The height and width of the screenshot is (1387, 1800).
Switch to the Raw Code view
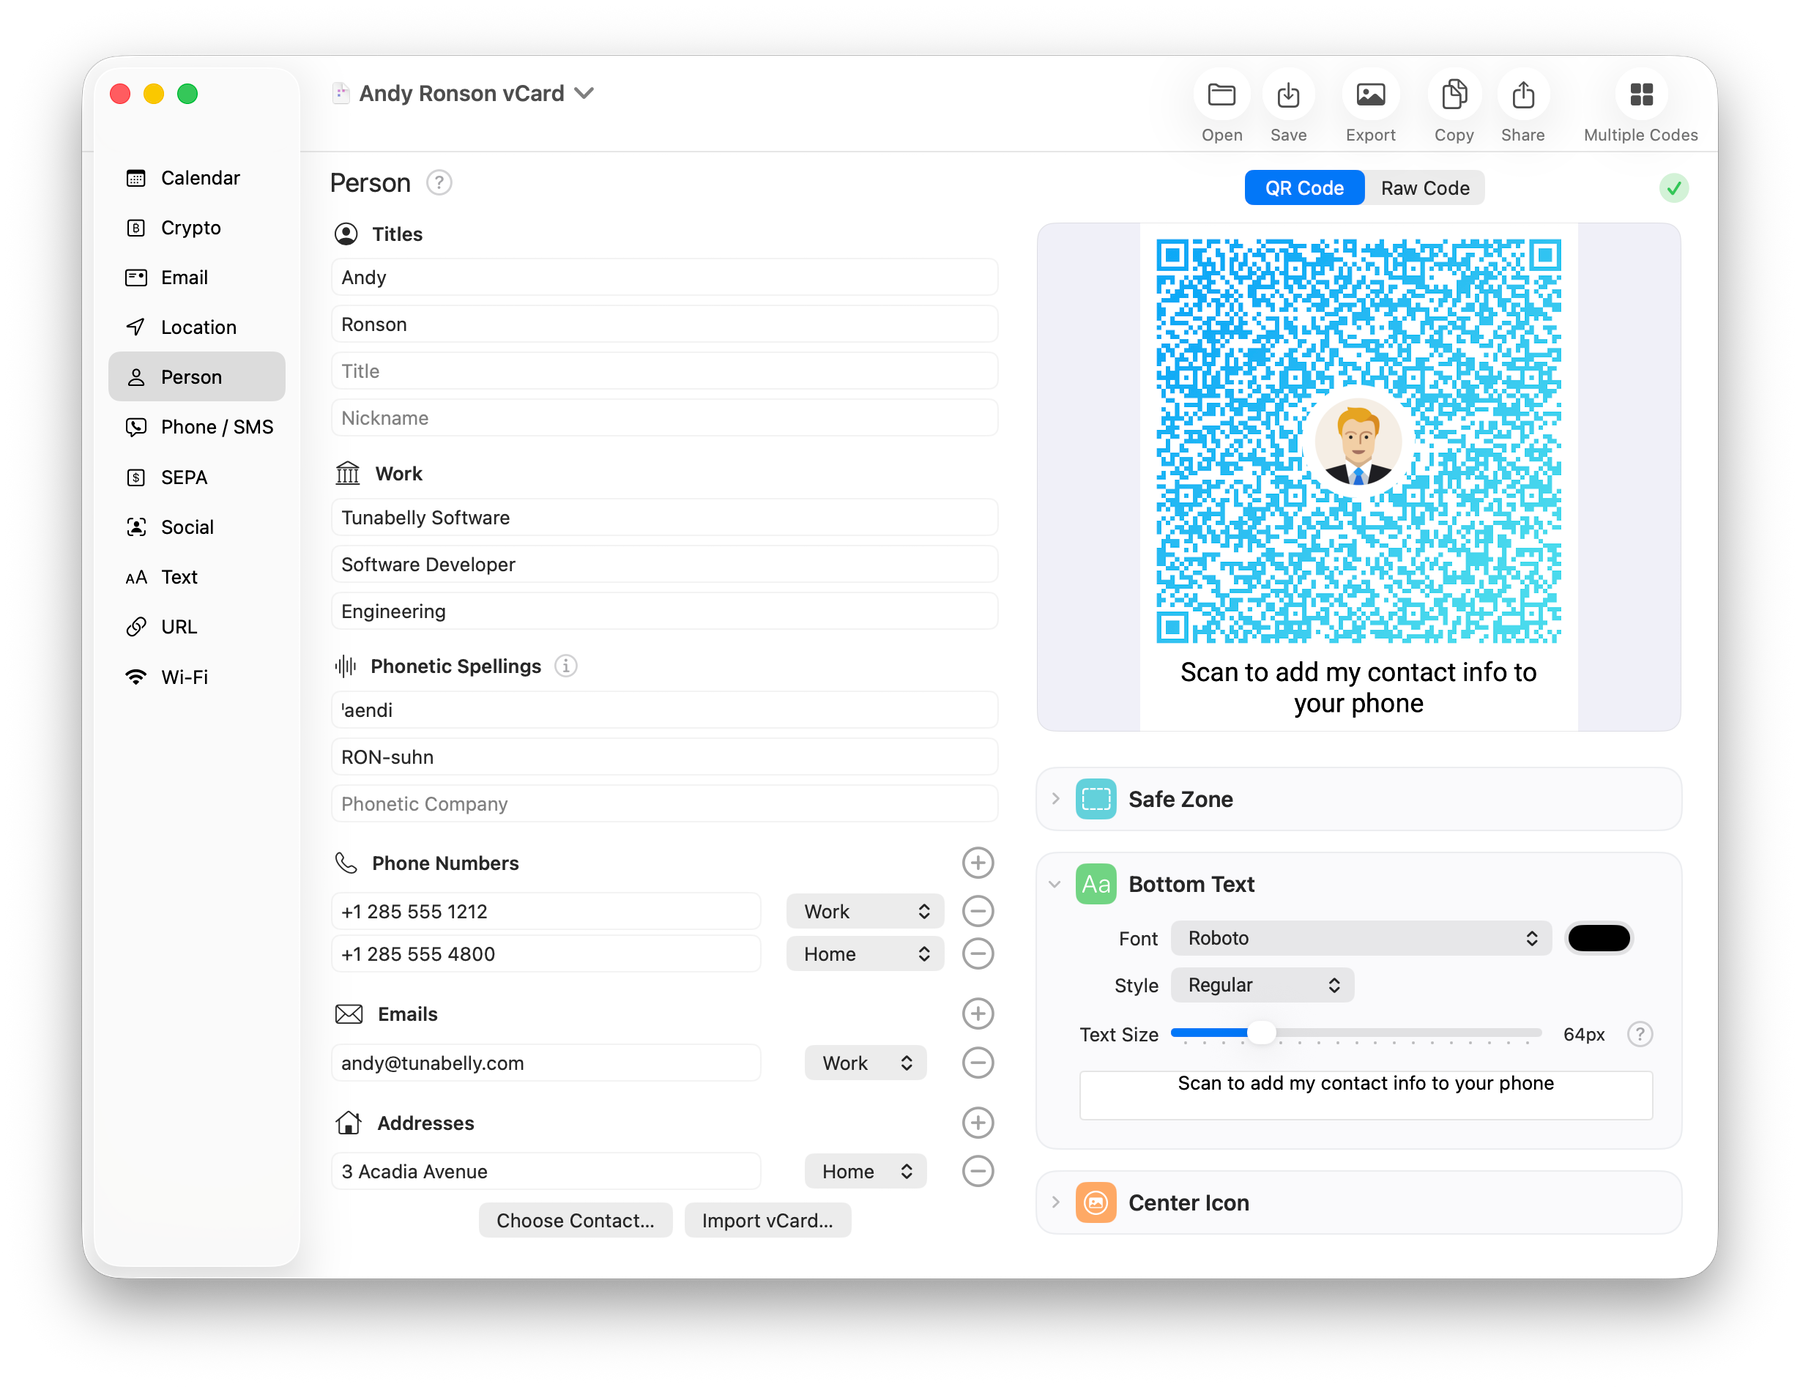pyautogui.click(x=1424, y=188)
